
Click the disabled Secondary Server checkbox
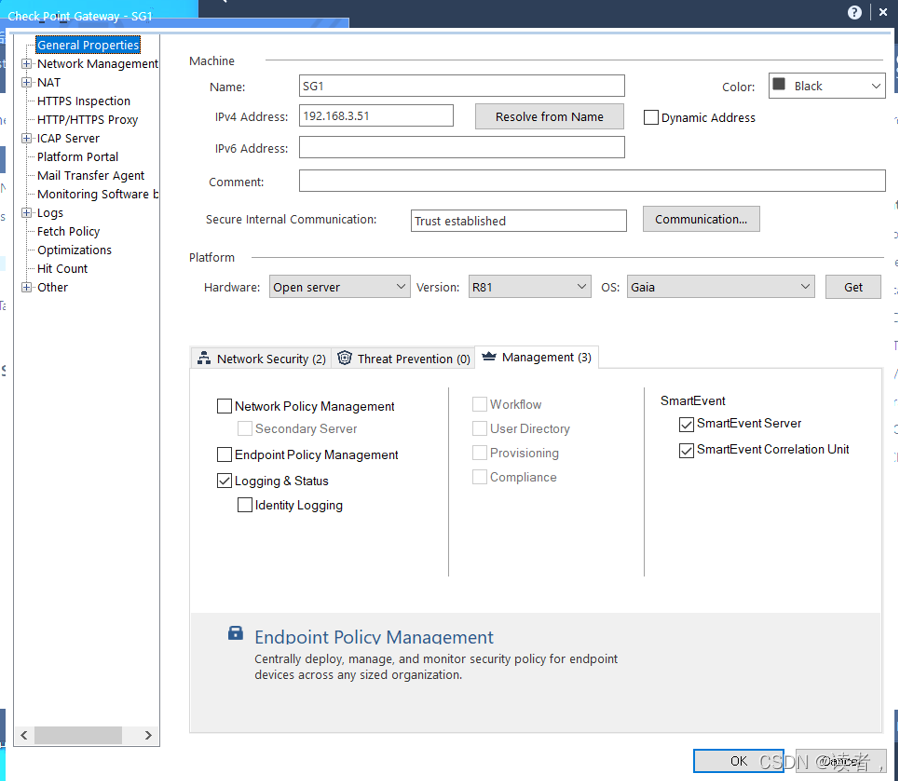pyautogui.click(x=245, y=428)
